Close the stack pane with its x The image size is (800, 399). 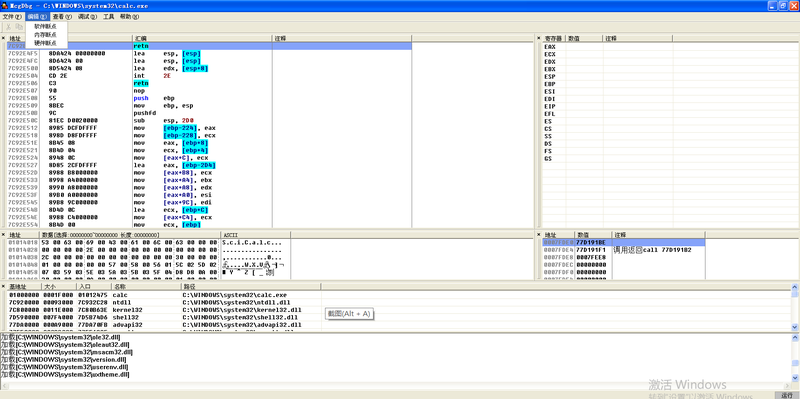coord(538,235)
